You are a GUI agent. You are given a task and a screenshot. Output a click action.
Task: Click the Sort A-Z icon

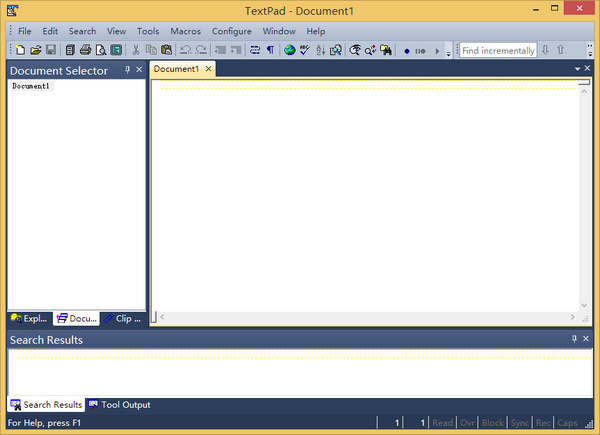(x=320, y=50)
